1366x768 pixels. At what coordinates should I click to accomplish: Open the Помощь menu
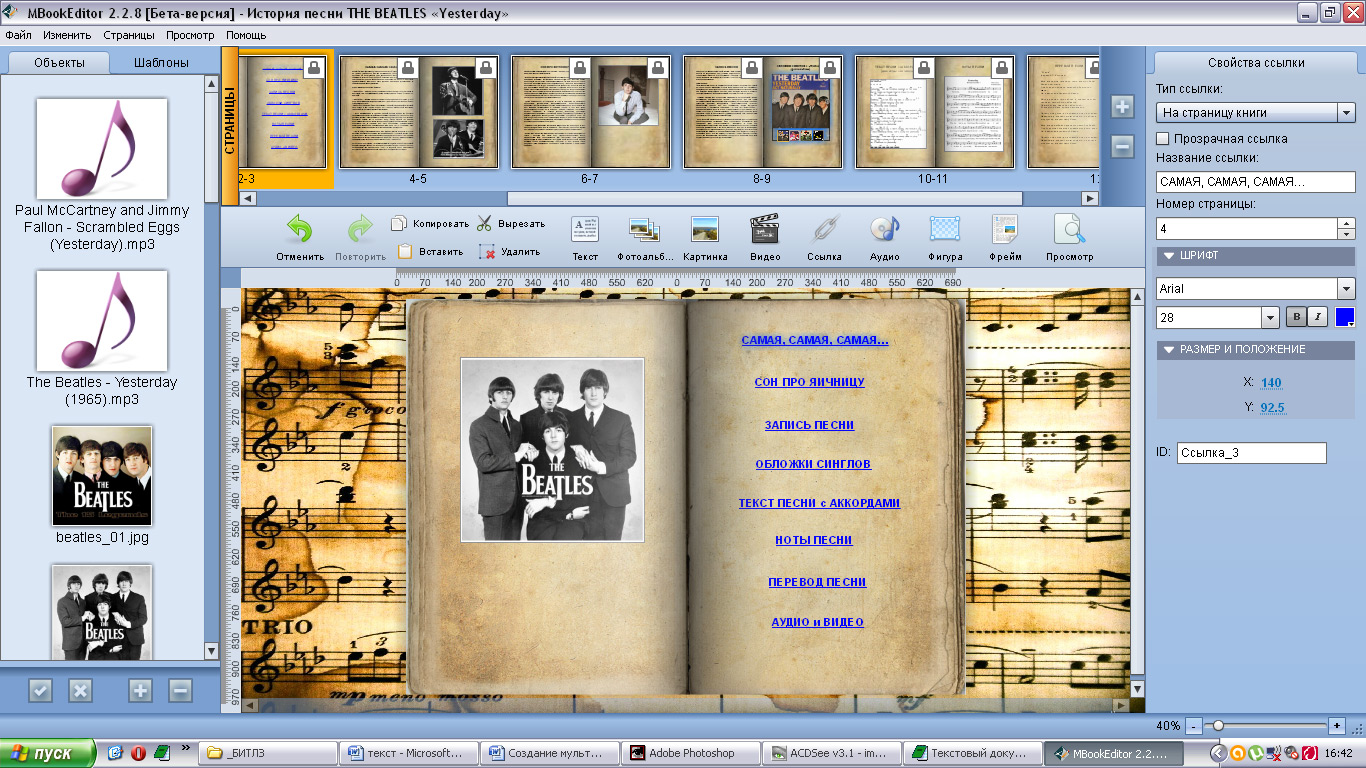click(x=246, y=35)
